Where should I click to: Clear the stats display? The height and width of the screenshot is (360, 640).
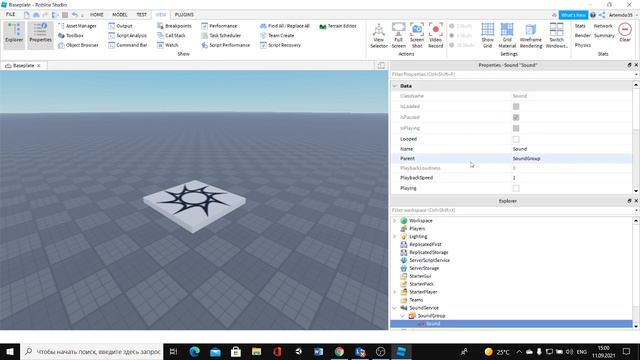tap(625, 33)
